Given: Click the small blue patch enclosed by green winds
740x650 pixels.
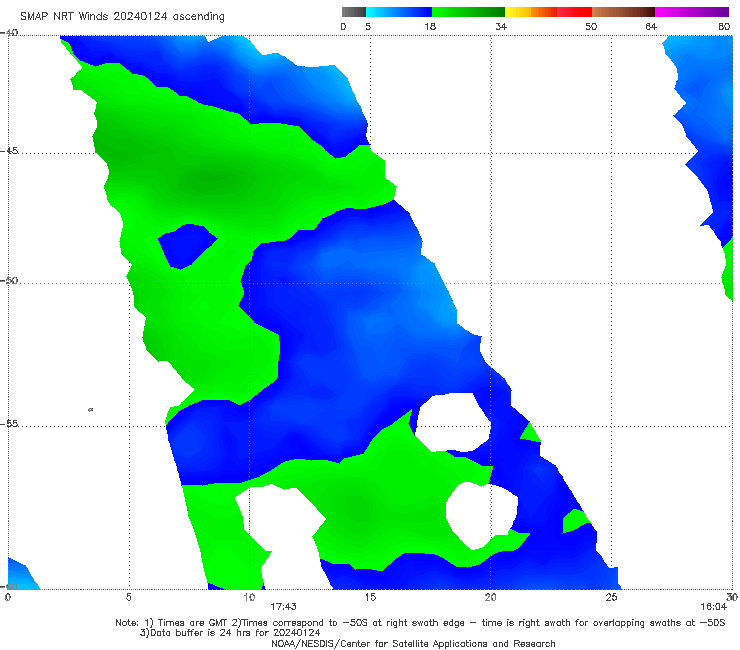Looking at the screenshot, I should 187,246.
